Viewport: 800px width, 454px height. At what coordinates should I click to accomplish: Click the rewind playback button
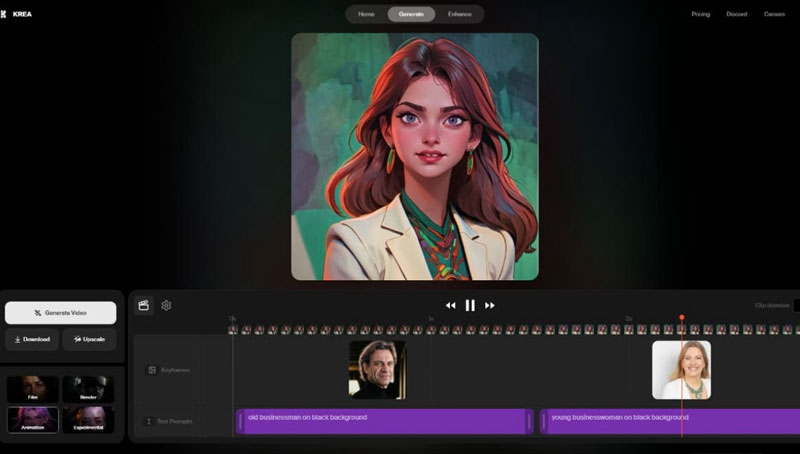pos(451,305)
